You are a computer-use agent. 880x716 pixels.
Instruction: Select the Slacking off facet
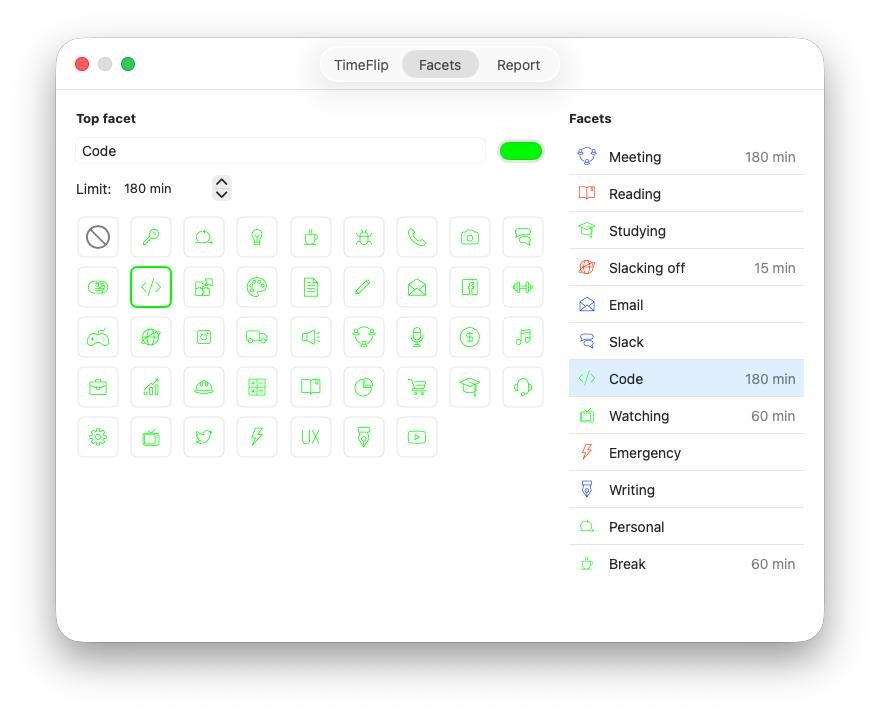pos(686,268)
